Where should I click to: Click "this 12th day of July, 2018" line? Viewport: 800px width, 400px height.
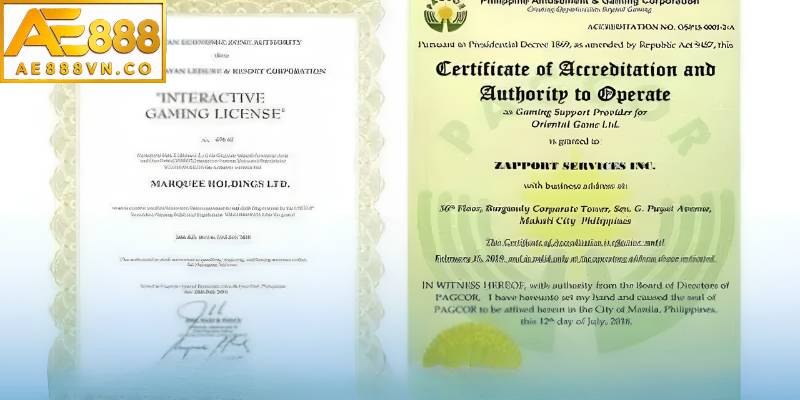pyautogui.click(x=576, y=321)
